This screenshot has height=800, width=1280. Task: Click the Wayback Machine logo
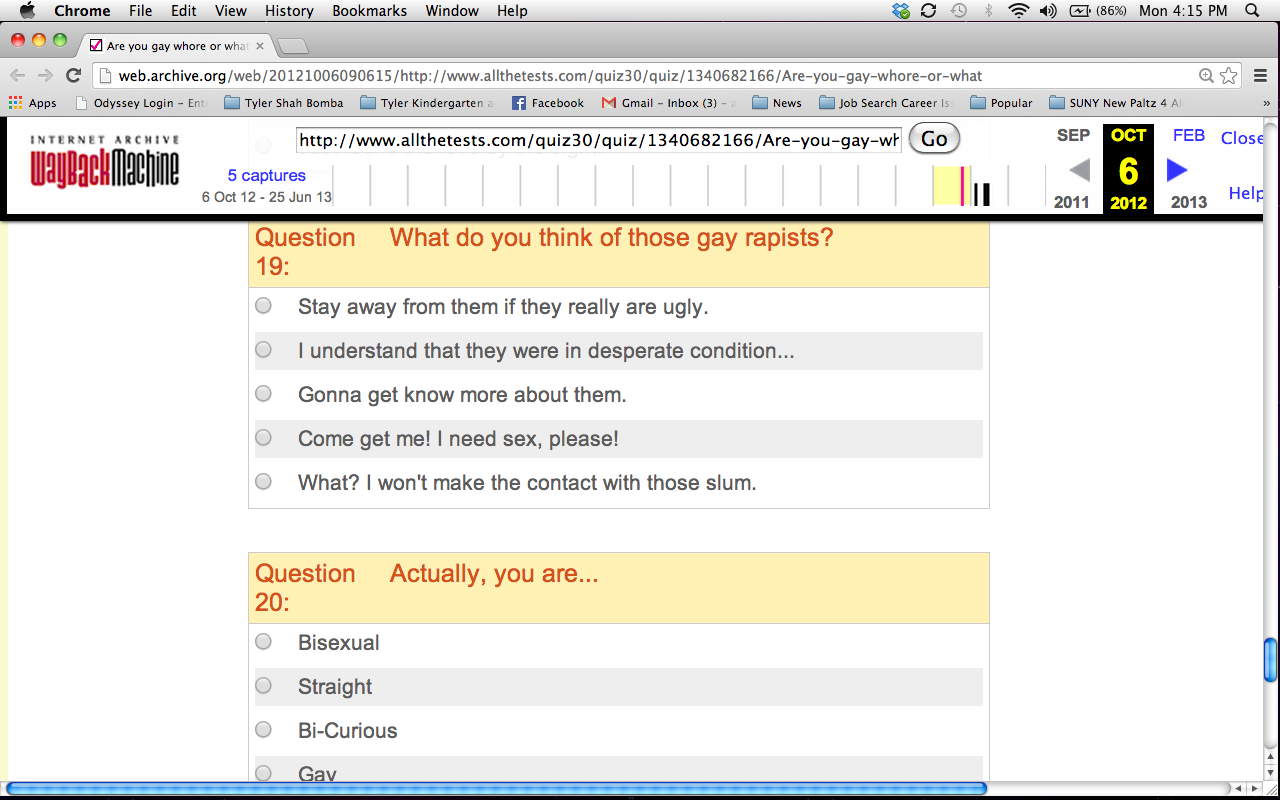pos(105,162)
